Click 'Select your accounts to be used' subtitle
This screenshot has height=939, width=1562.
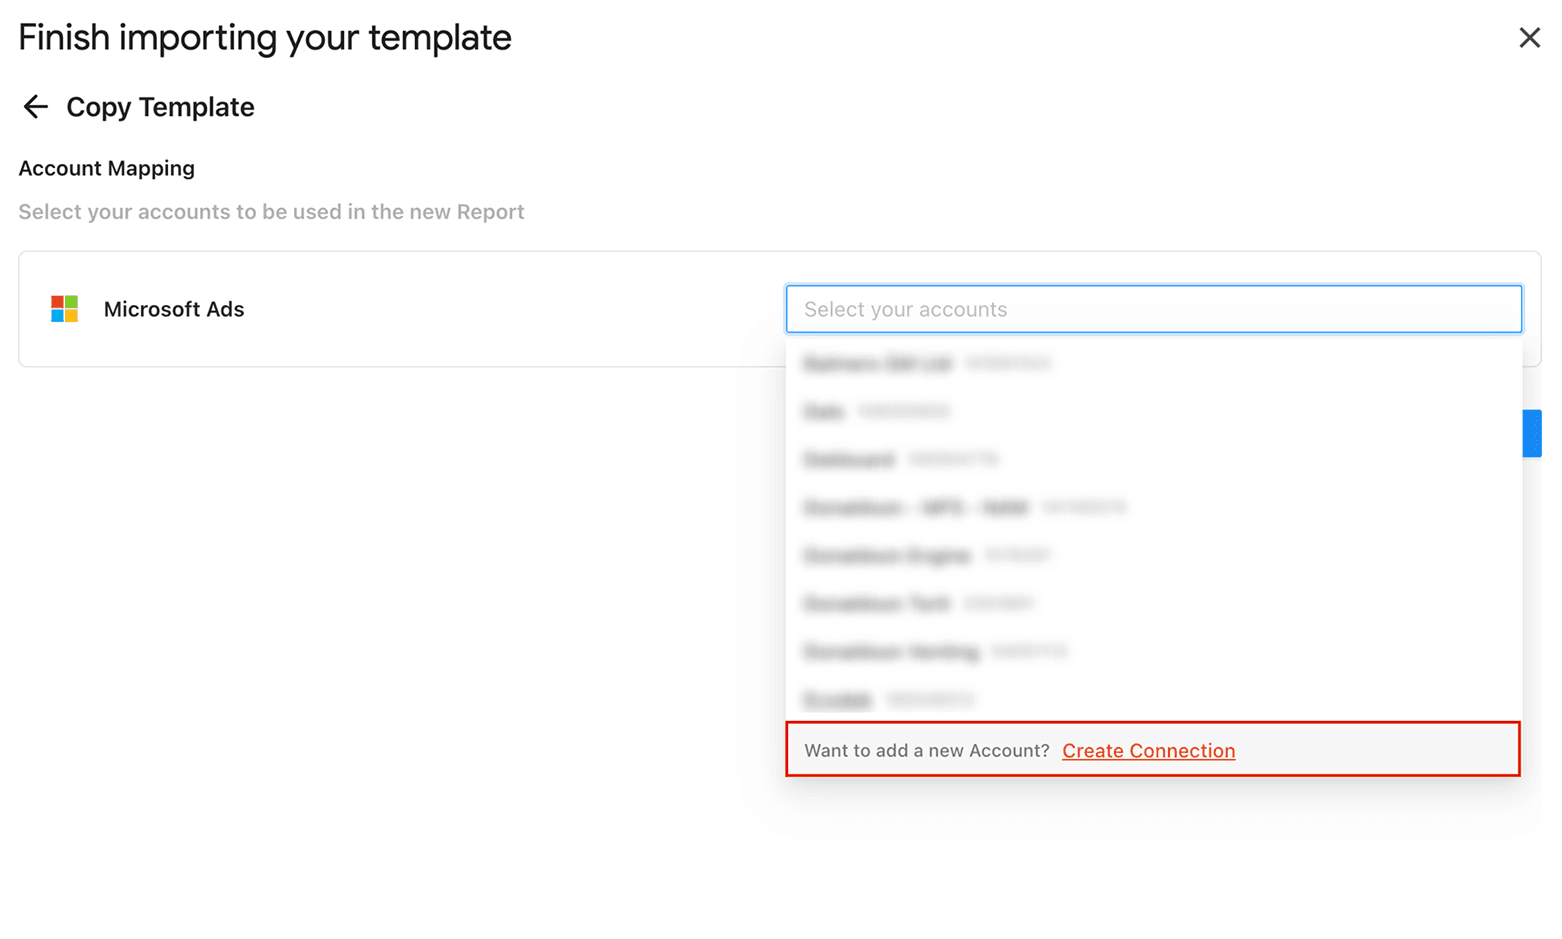pos(270,211)
